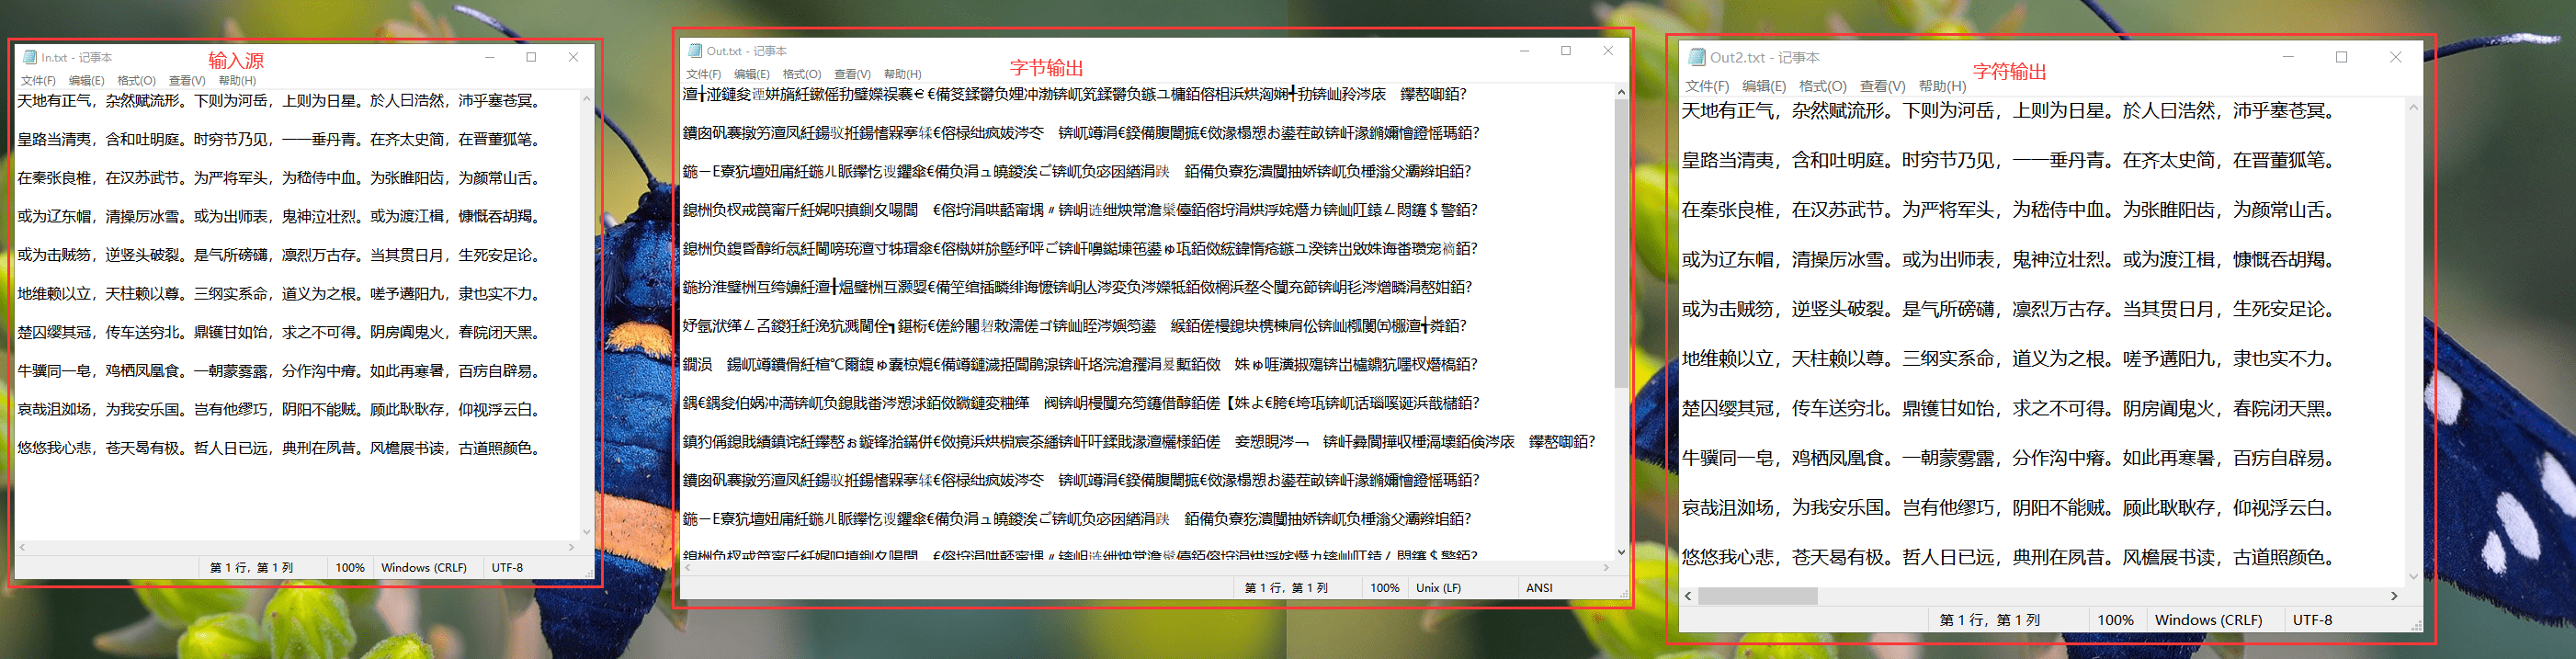Minimize the In.txt Notepad window
The height and width of the screenshot is (659, 2576).
click(490, 57)
